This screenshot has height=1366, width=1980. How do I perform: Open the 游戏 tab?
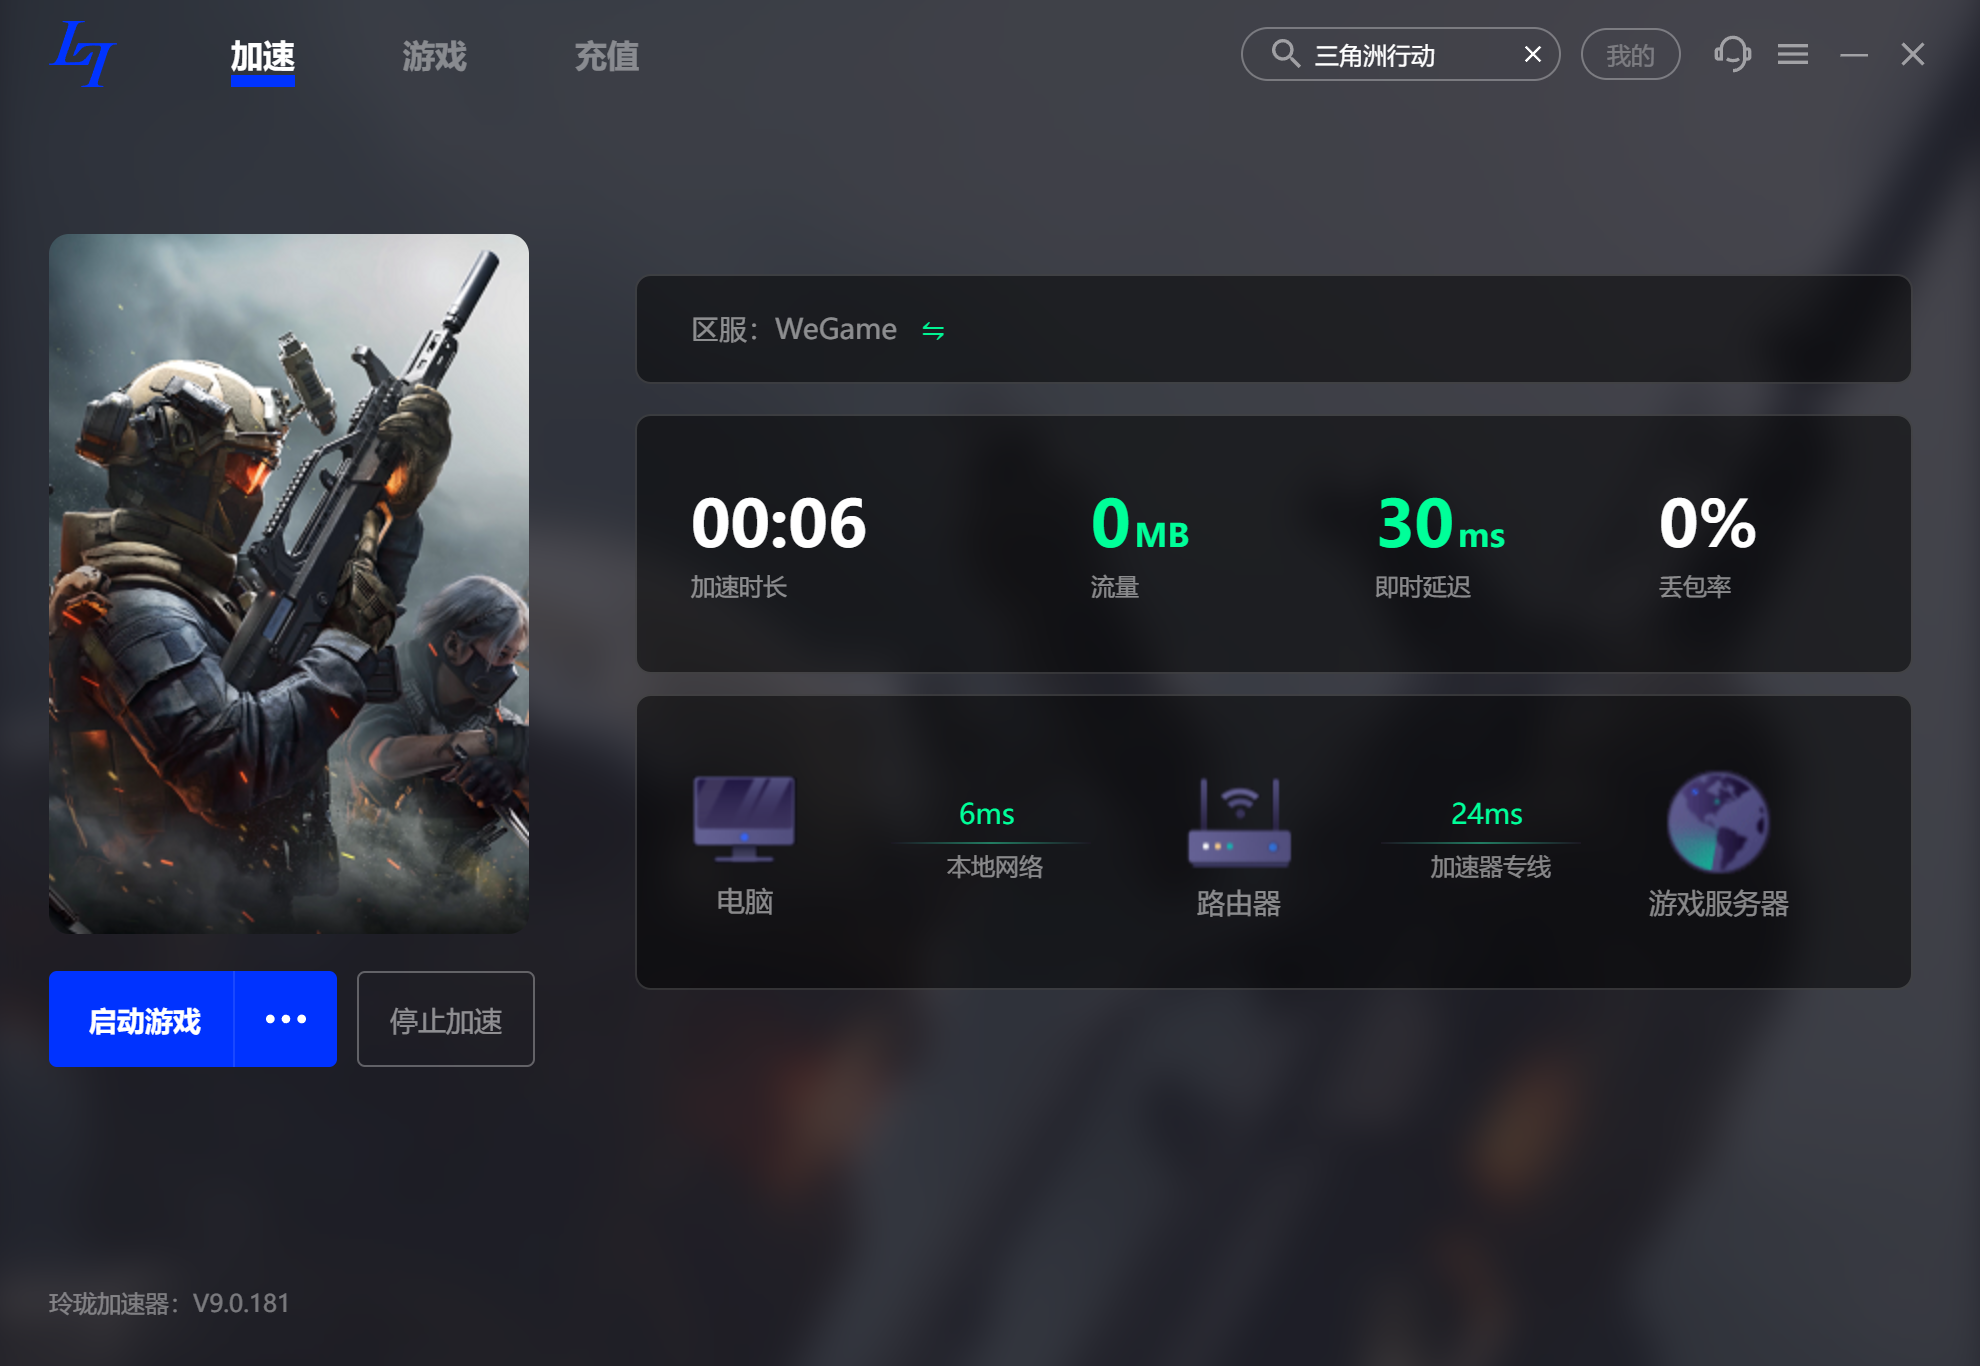(x=434, y=57)
